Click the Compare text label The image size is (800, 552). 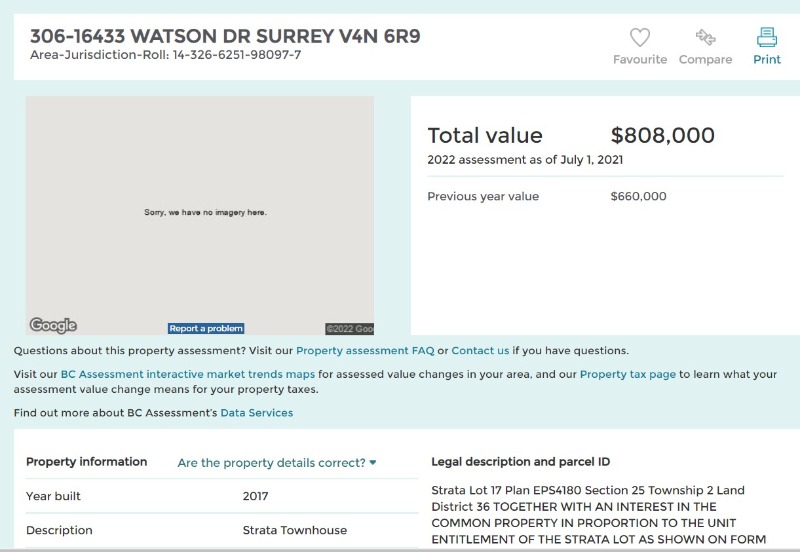coord(705,59)
